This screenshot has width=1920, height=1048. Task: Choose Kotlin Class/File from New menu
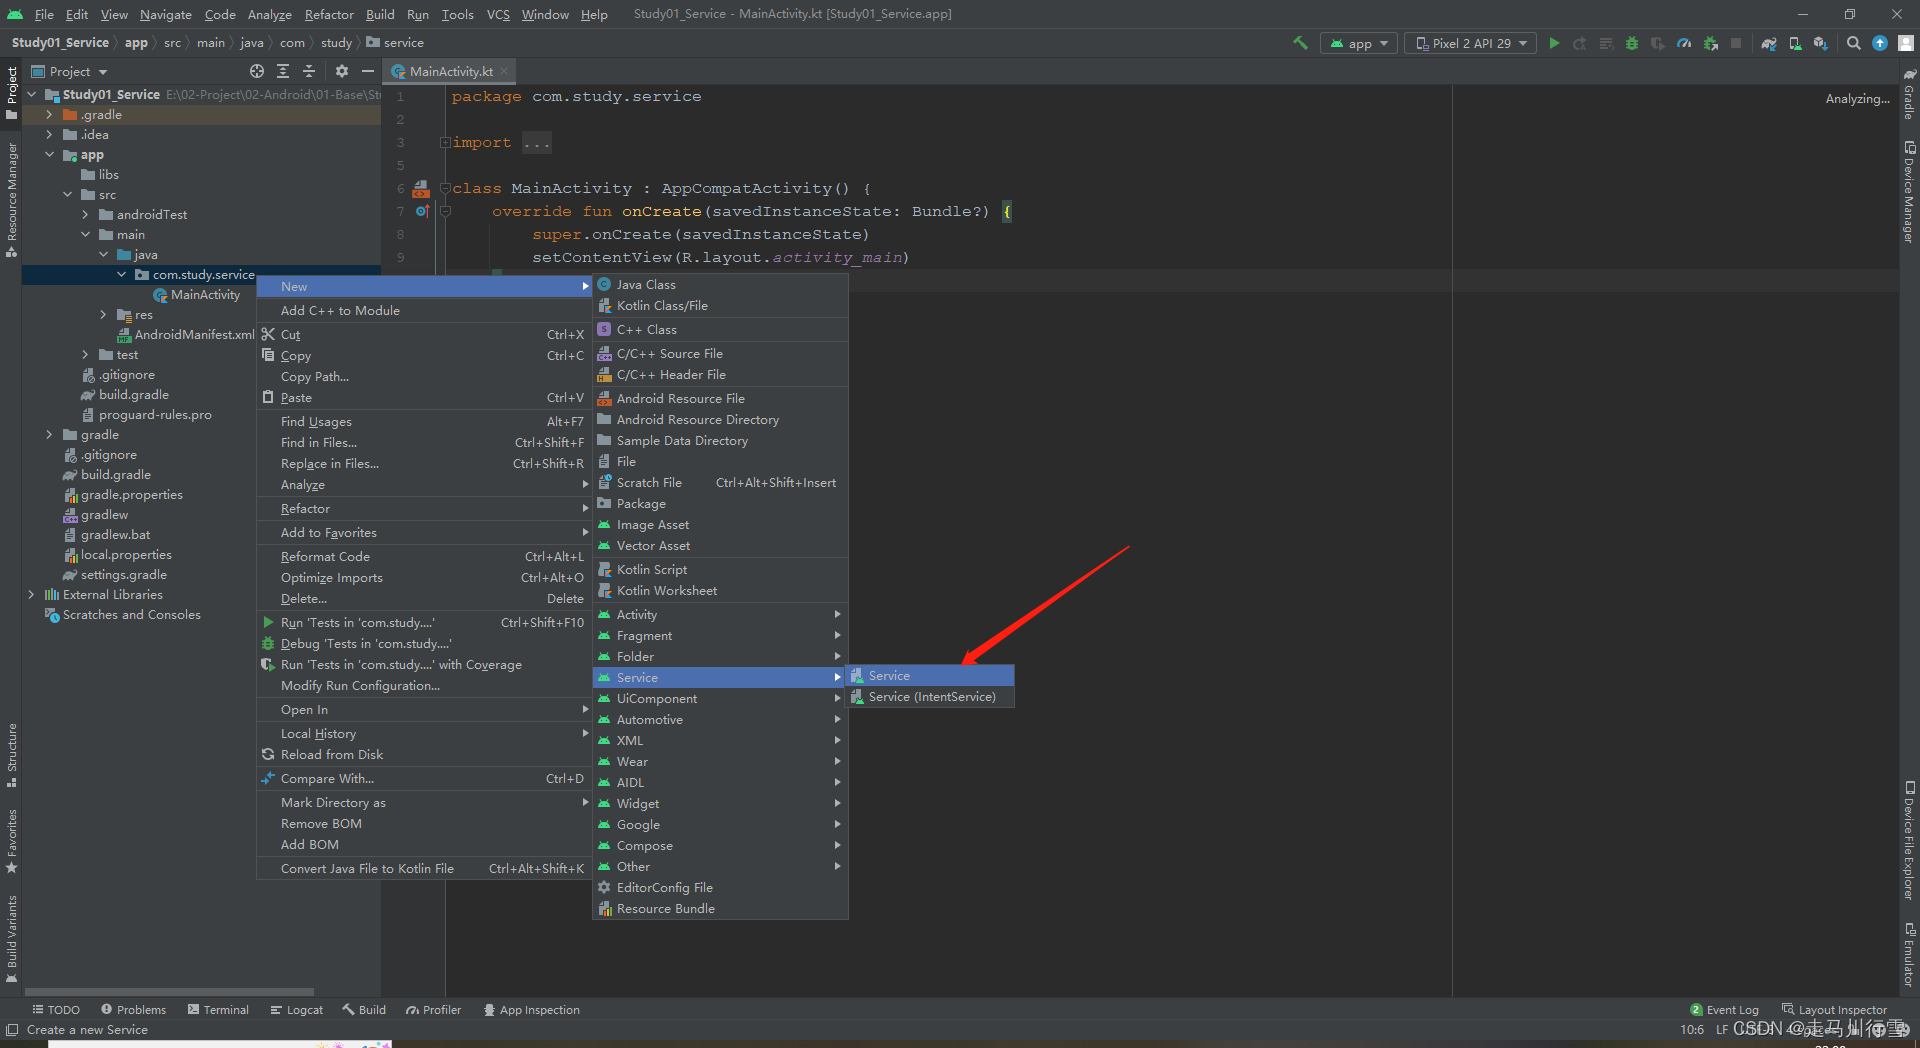(x=661, y=306)
